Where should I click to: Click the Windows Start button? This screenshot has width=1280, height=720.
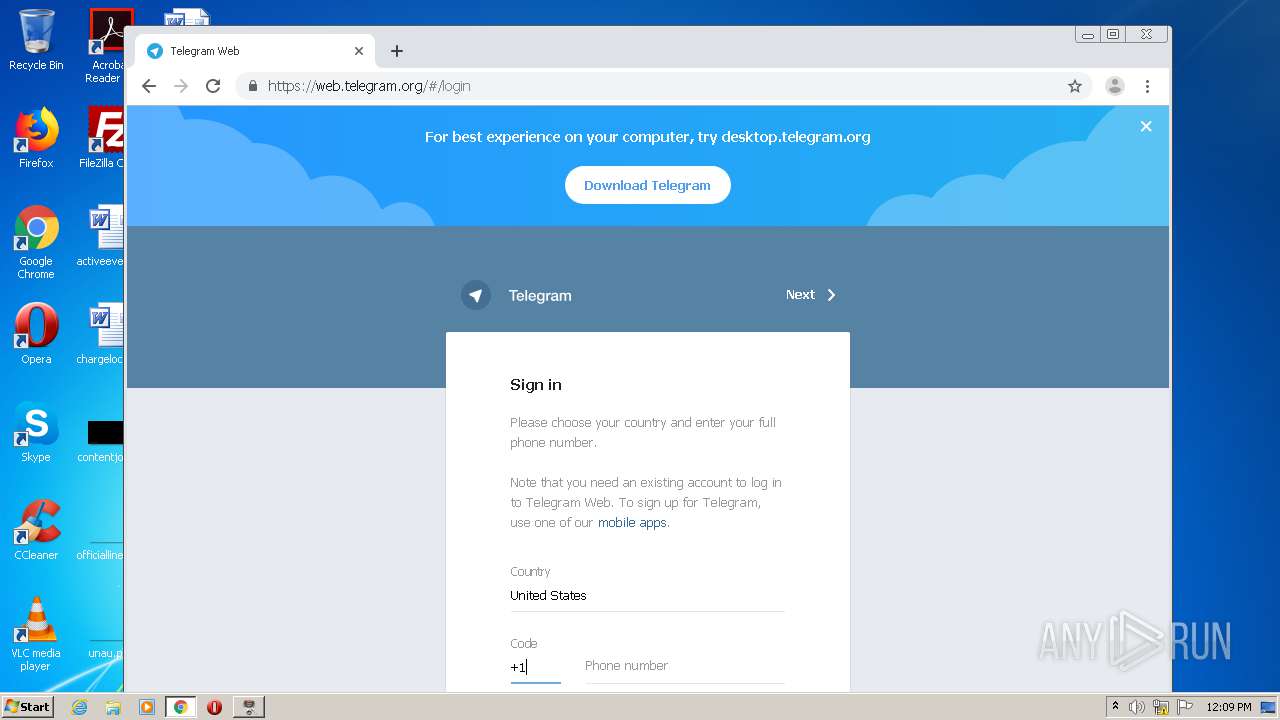28,707
